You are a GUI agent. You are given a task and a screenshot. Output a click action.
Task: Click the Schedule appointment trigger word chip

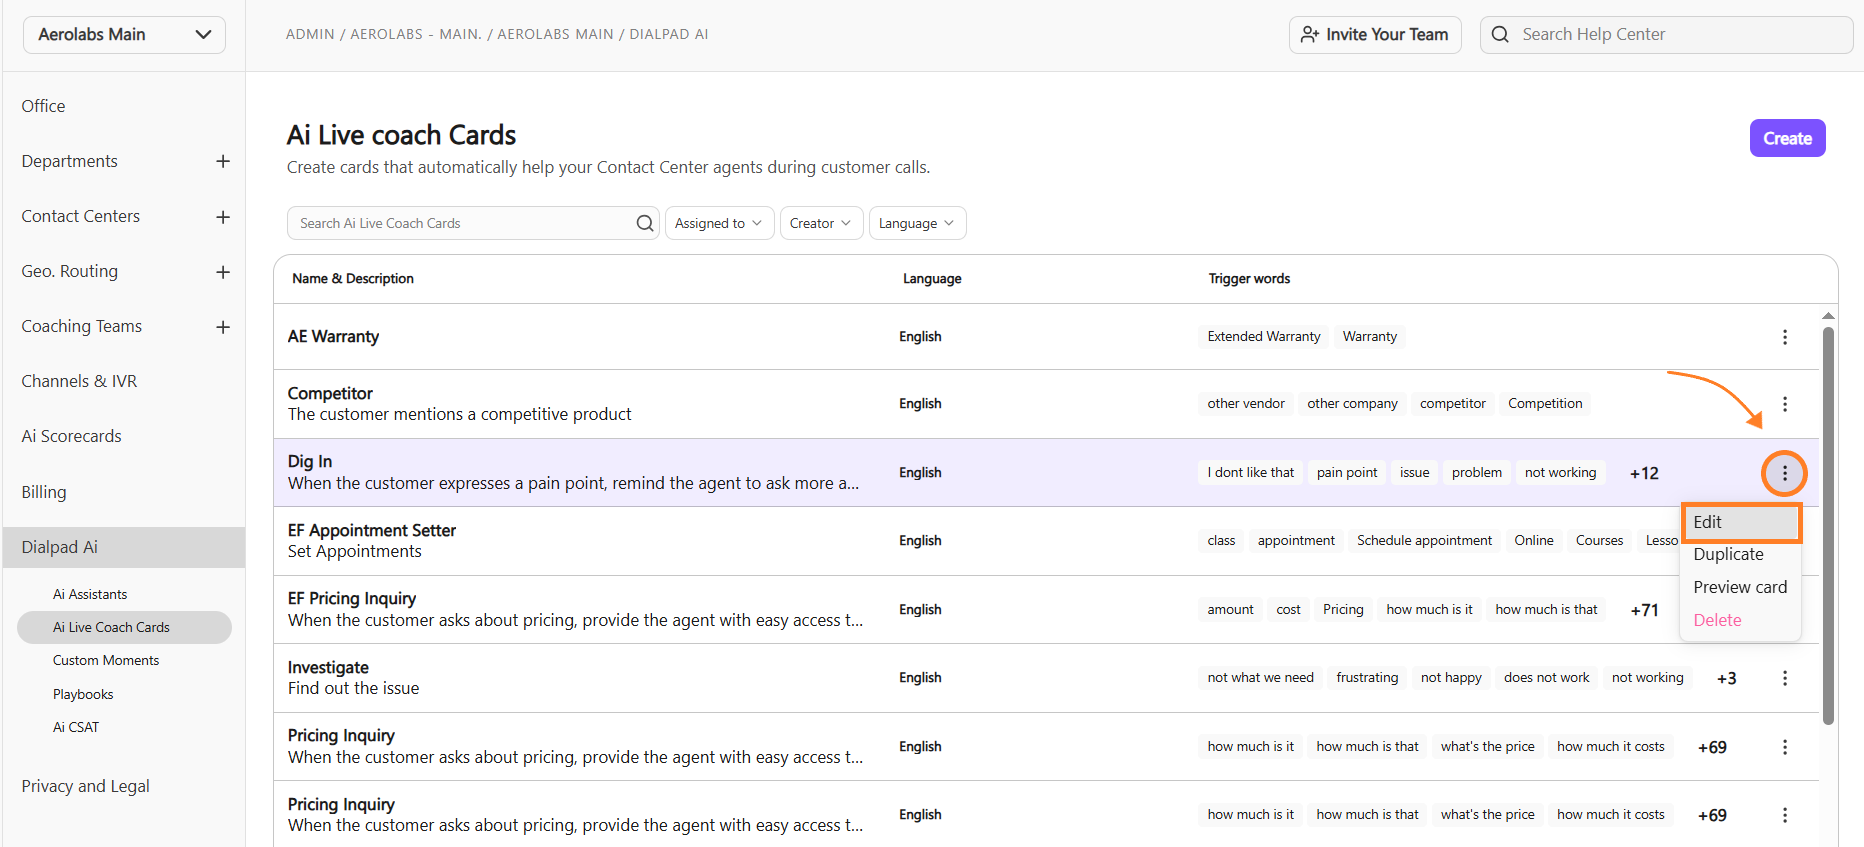point(1424,540)
